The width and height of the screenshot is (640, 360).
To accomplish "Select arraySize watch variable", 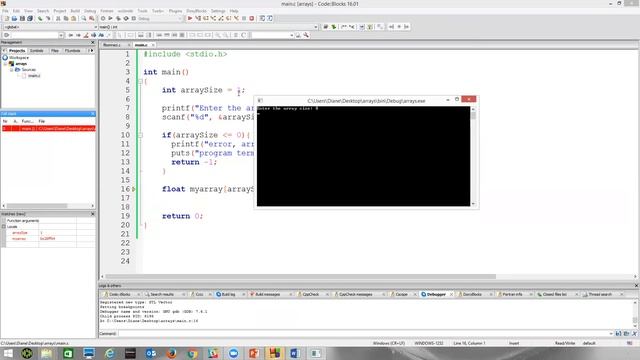I will pyautogui.click(x=20, y=233).
